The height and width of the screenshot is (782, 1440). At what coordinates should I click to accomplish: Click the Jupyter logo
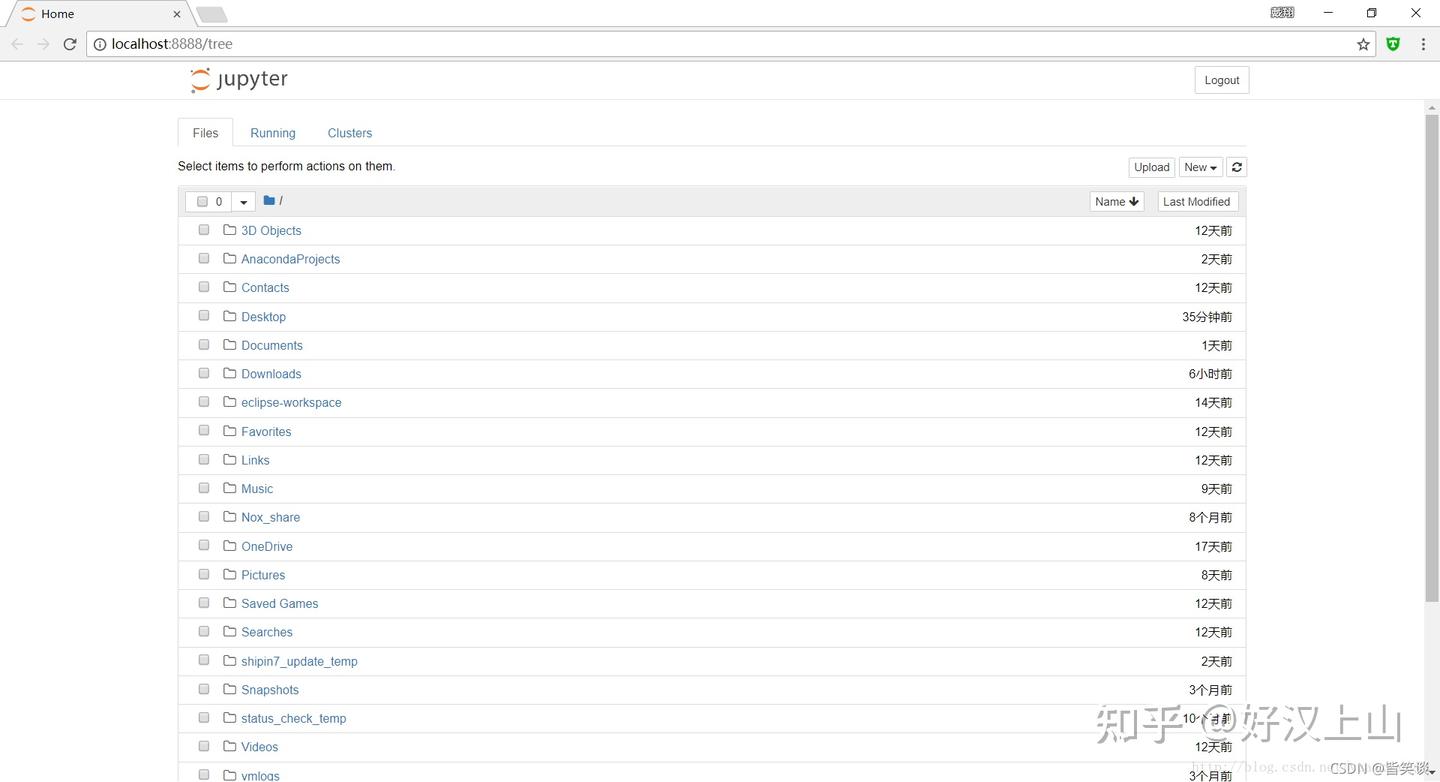(239, 80)
